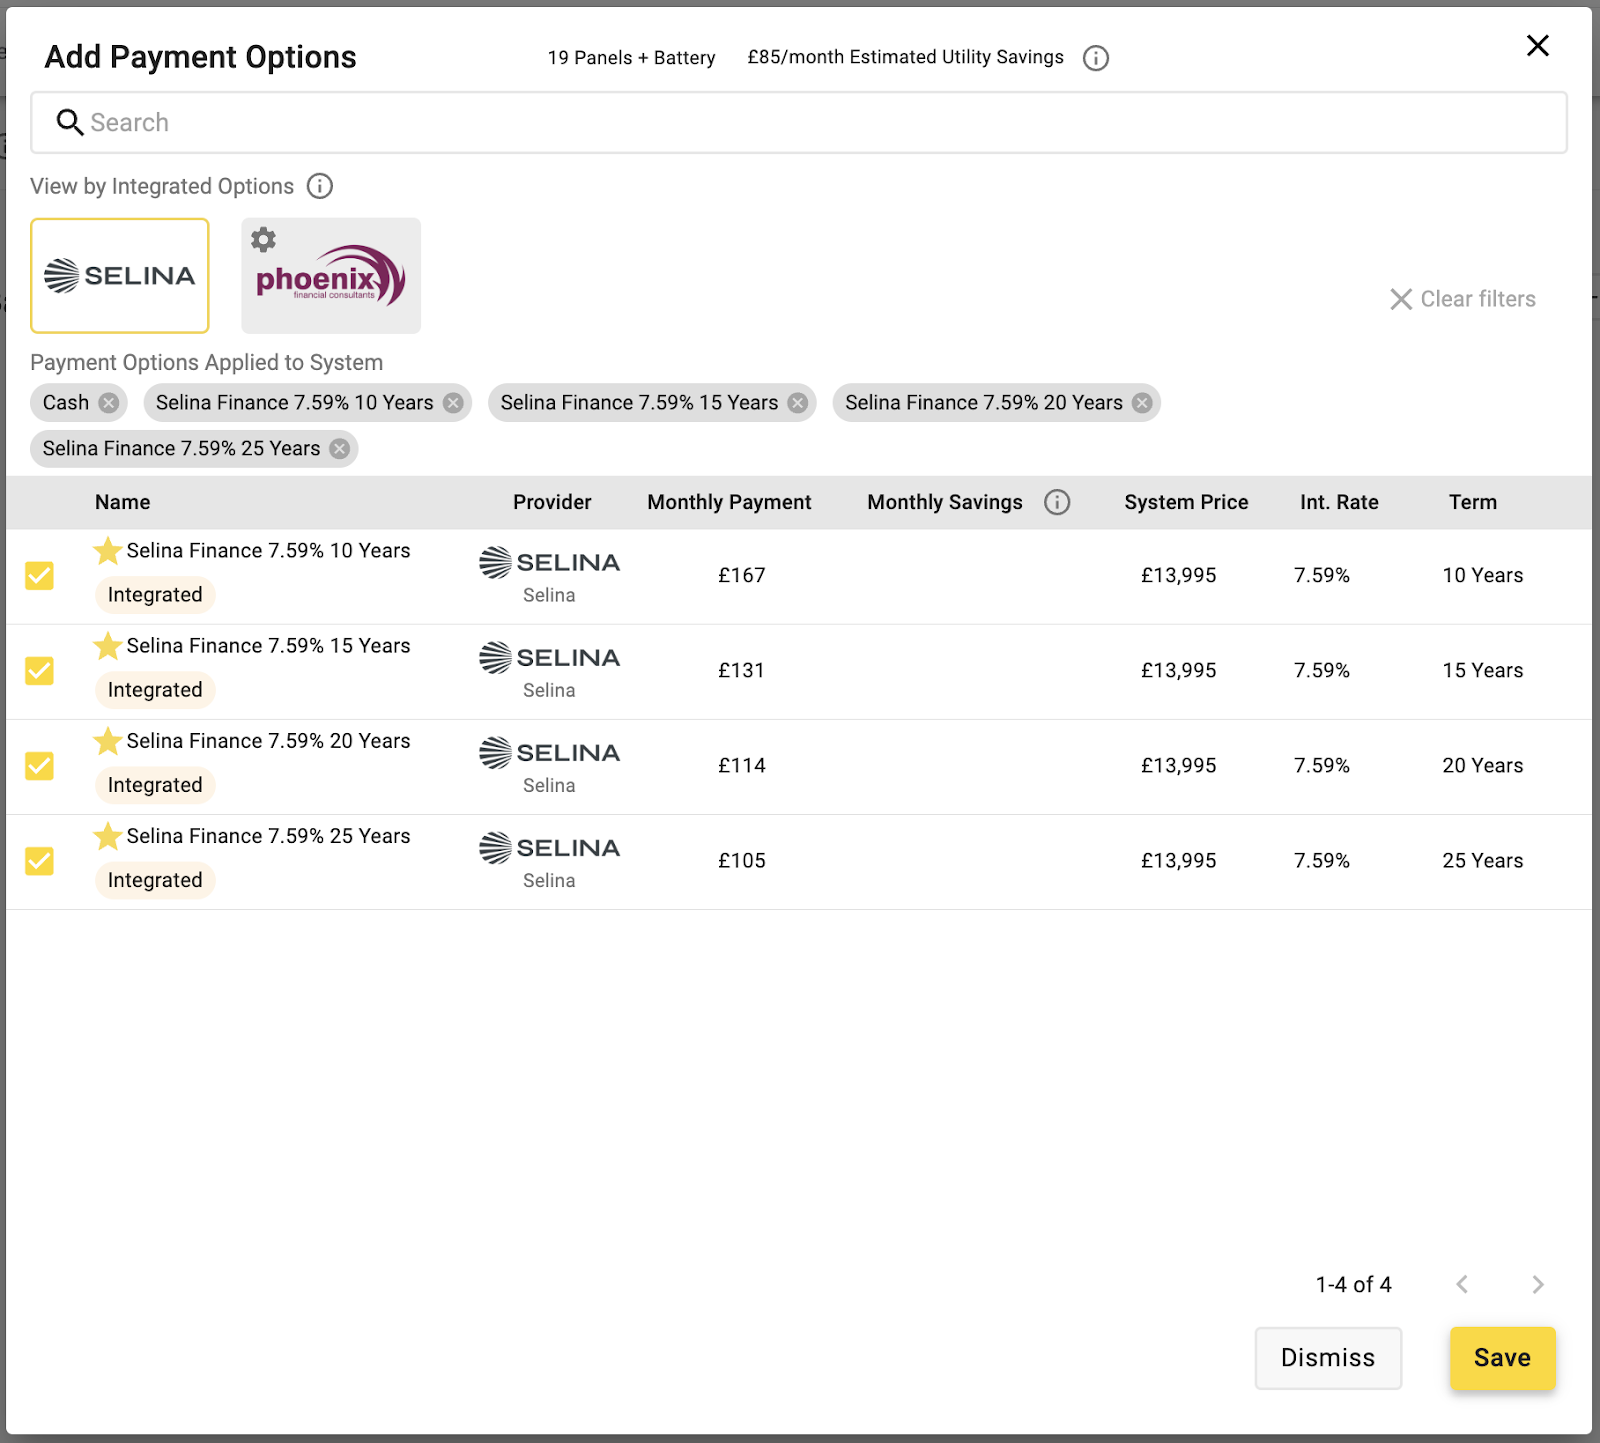Click star icon on 15 Years row
Image resolution: width=1600 pixels, height=1443 pixels.
pos(108,646)
